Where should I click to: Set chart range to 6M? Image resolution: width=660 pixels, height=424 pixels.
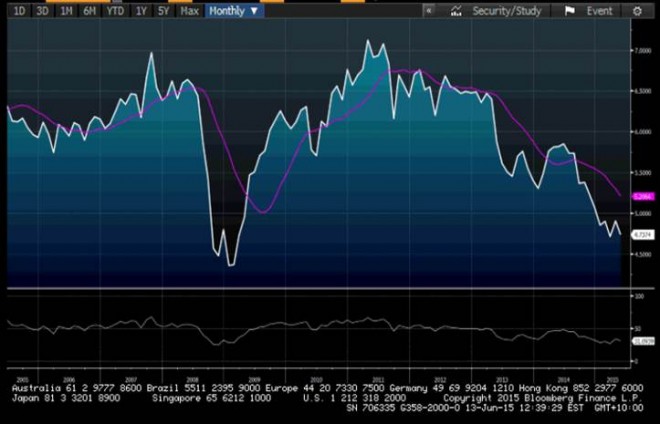click(x=90, y=11)
